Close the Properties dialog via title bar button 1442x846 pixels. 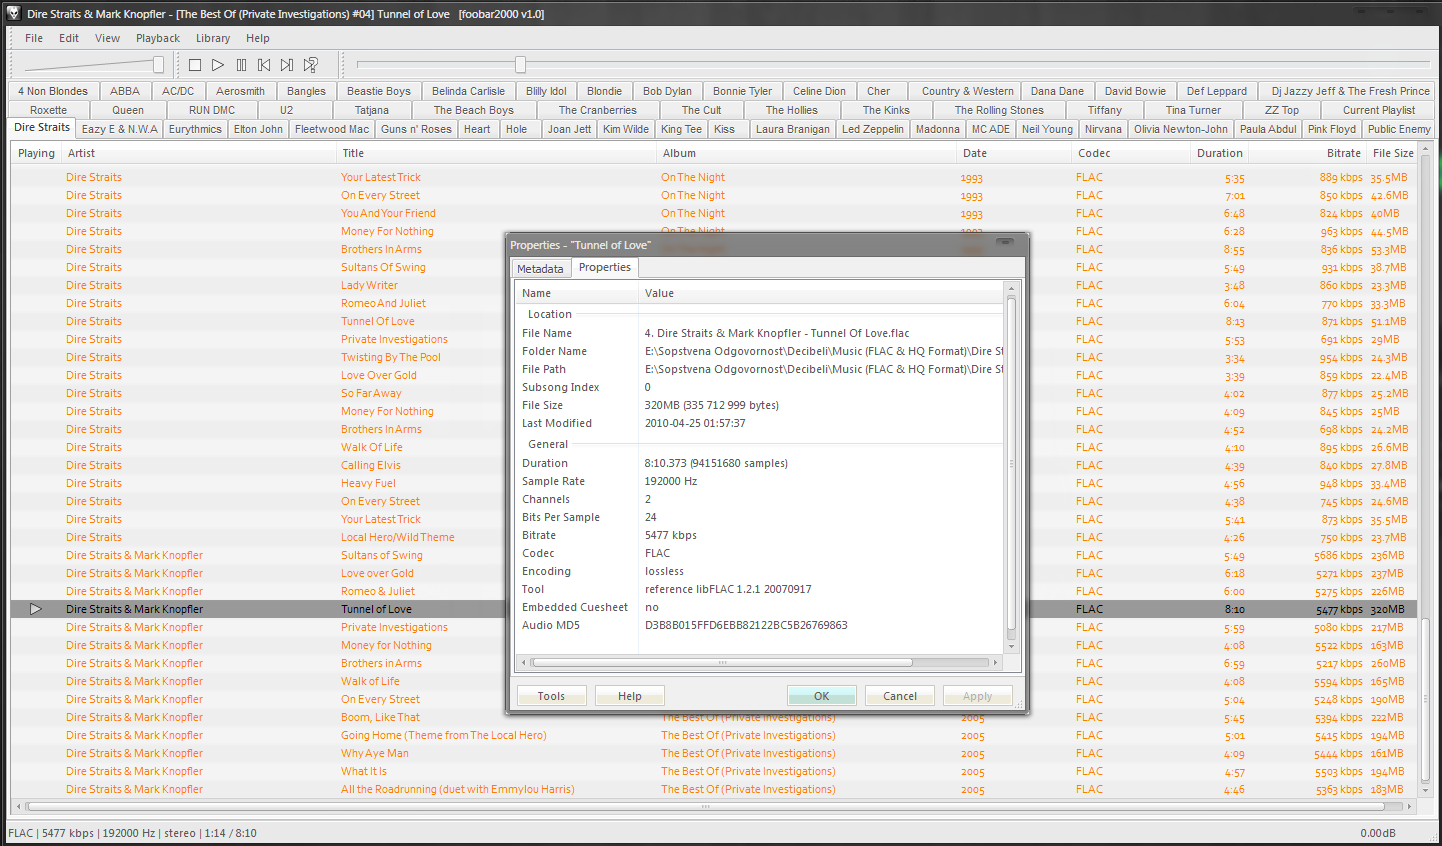(1005, 242)
